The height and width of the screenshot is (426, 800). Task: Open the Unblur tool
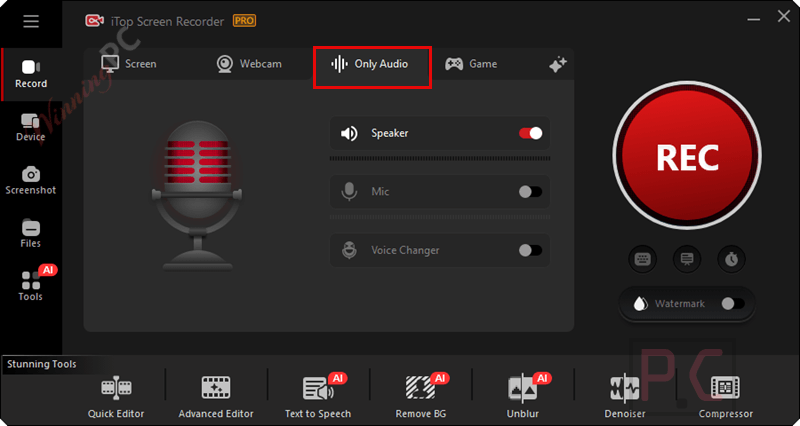click(x=523, y=397)
